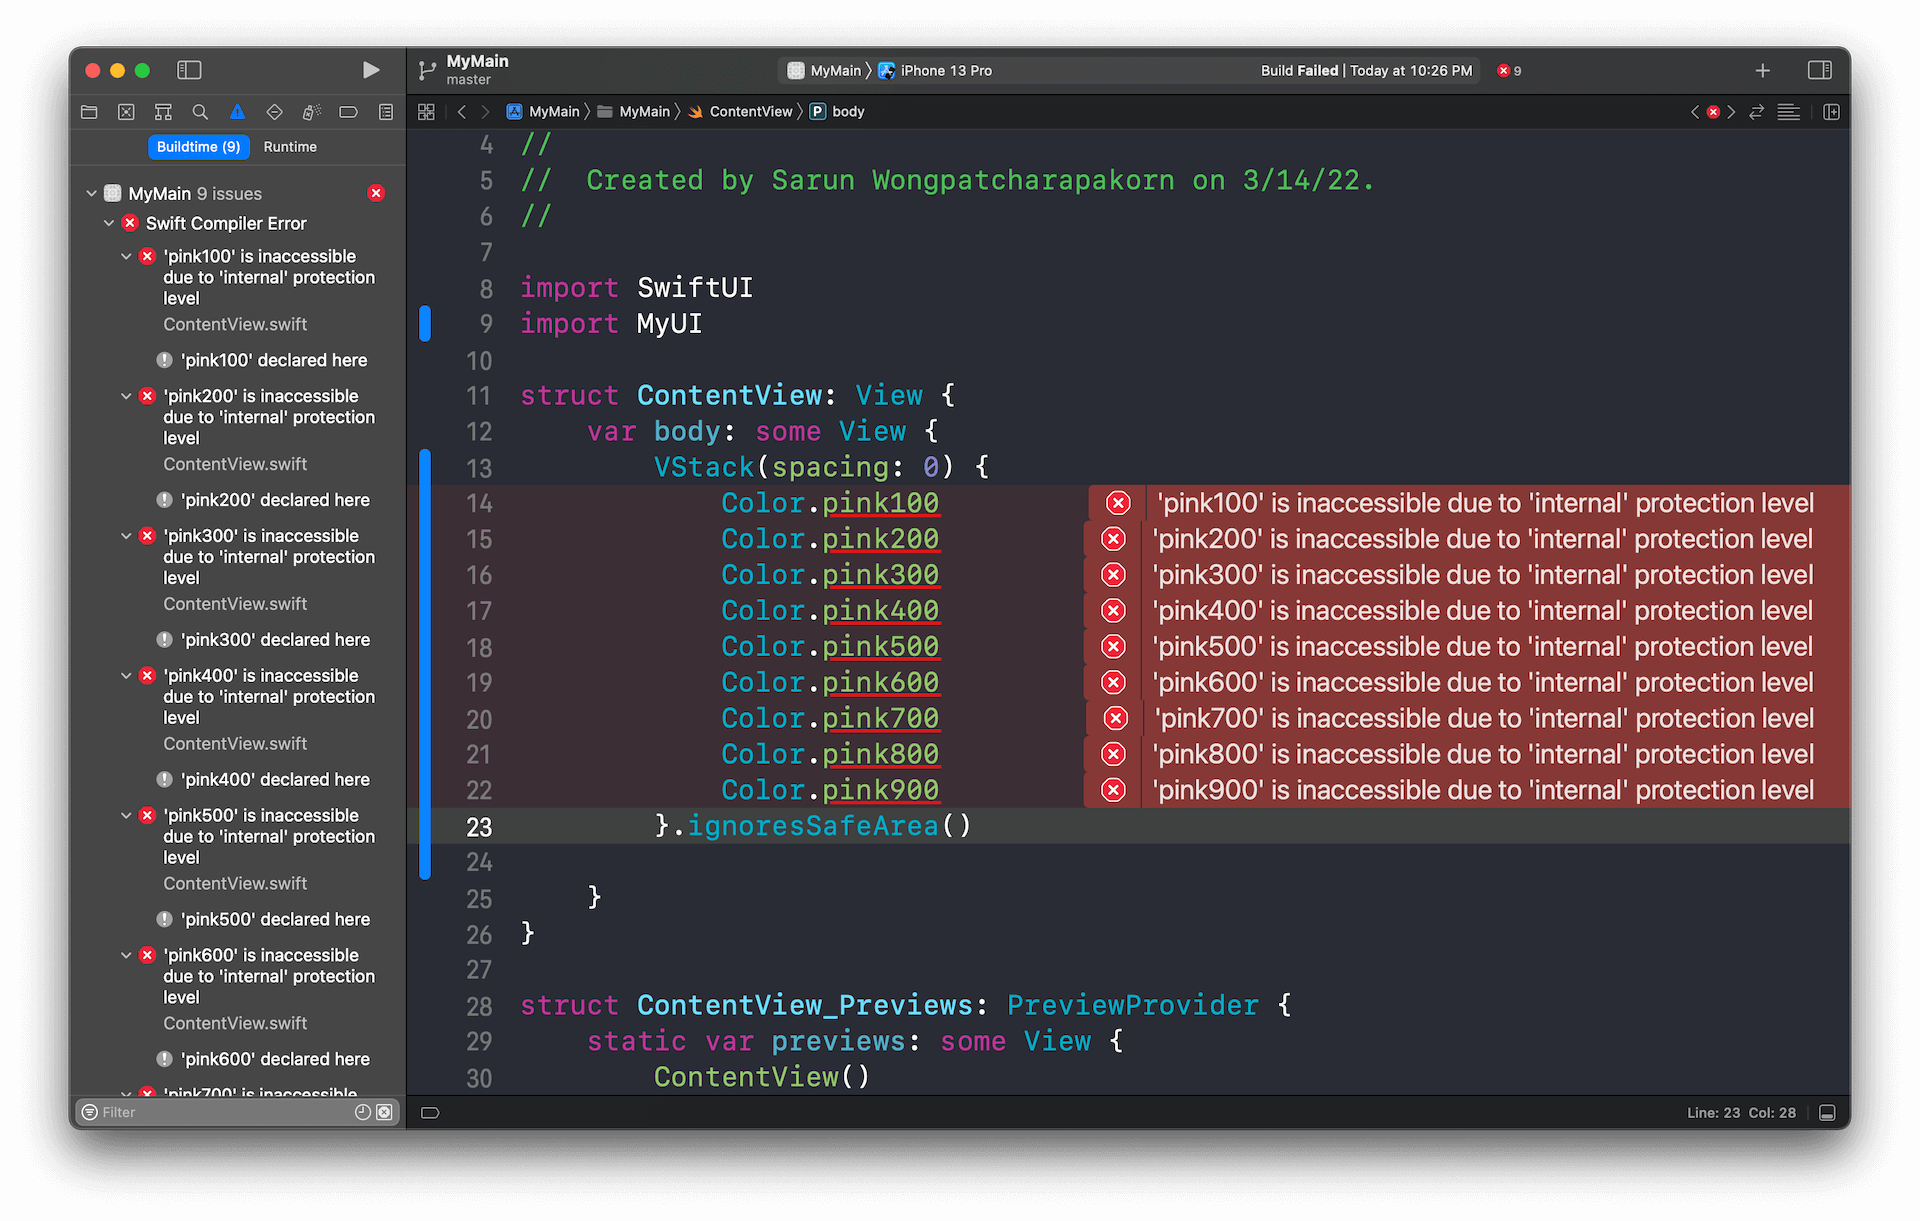1920x1221 pixels.
Task: Open the Project navigator folder icon
Action: 89,112
